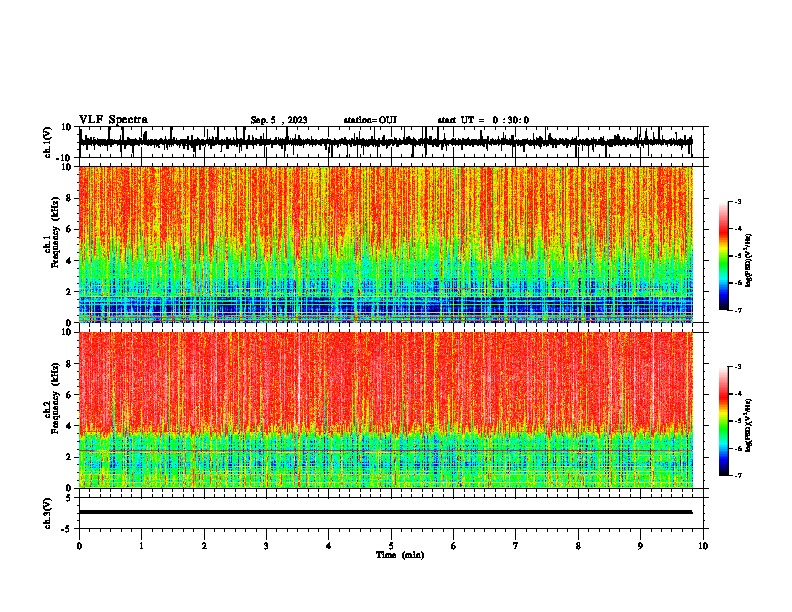Click the time axis tick label "9"
The height and width of the screenshot is (612, 792).
(640, 546)
